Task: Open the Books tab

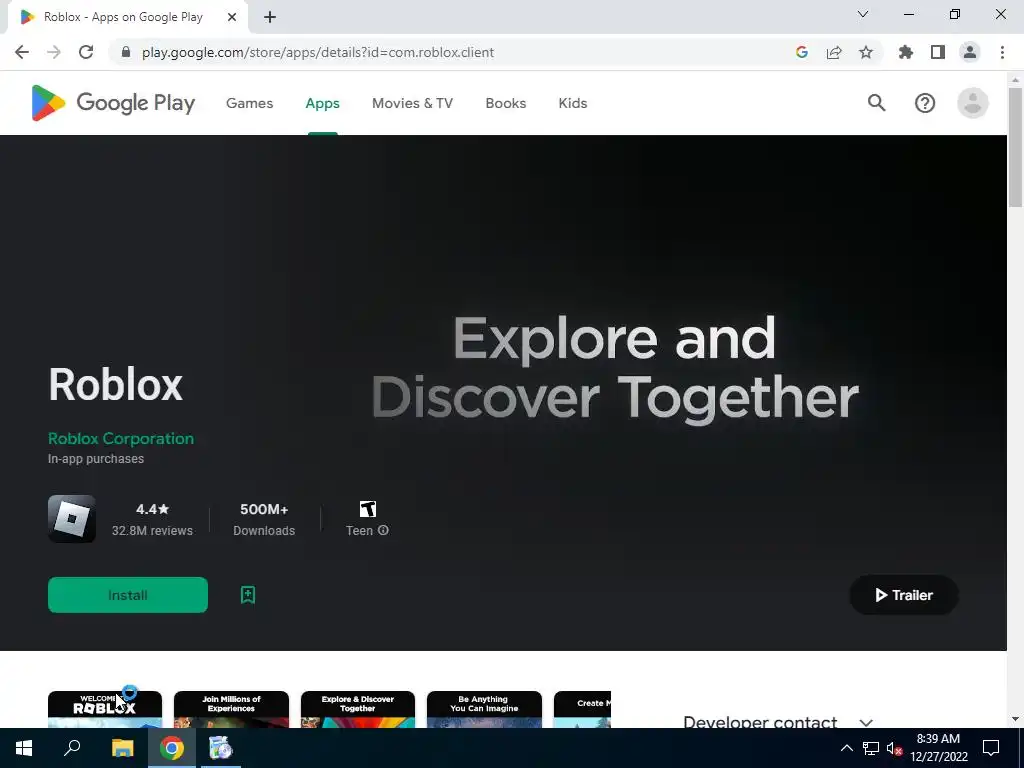Action: click(x=505, y=103)
